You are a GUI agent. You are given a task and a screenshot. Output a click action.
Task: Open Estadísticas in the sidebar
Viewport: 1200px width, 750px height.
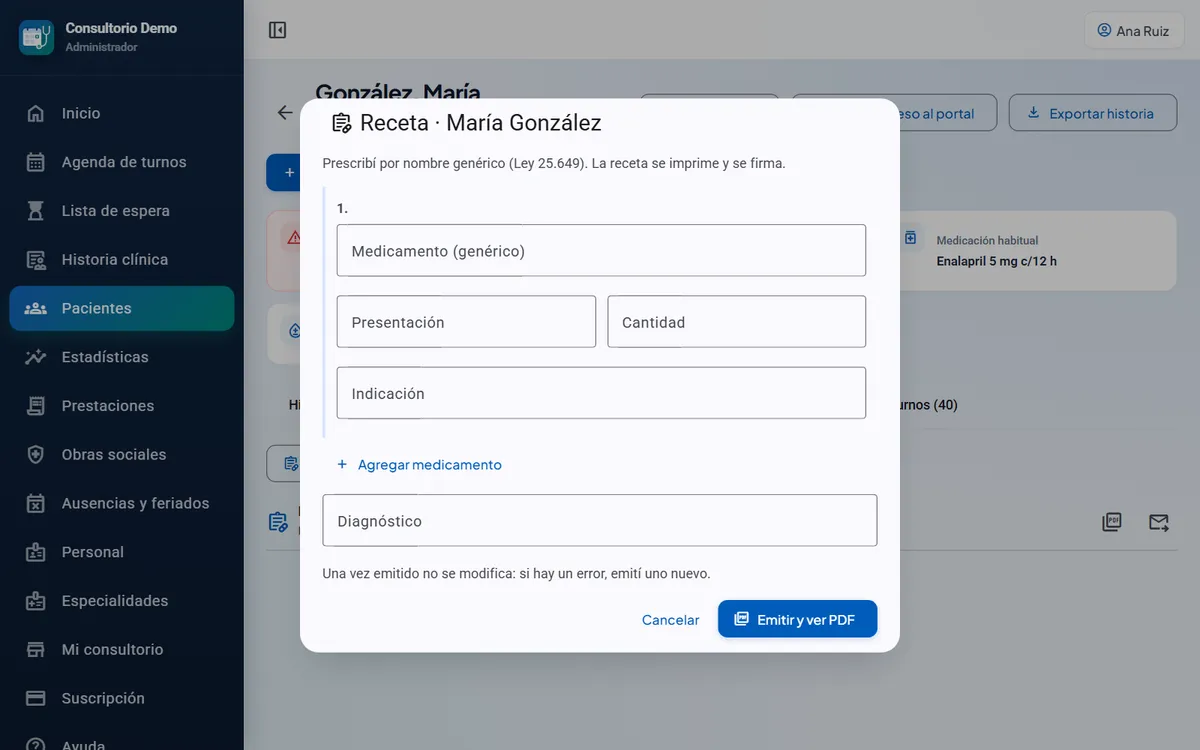point(122,357)
